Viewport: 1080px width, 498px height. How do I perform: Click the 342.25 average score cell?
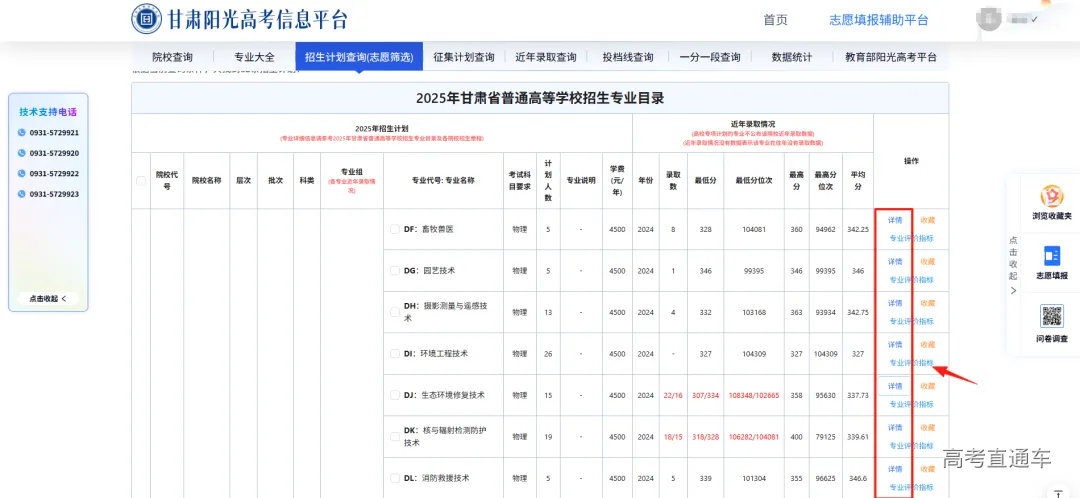pos(858,229)
